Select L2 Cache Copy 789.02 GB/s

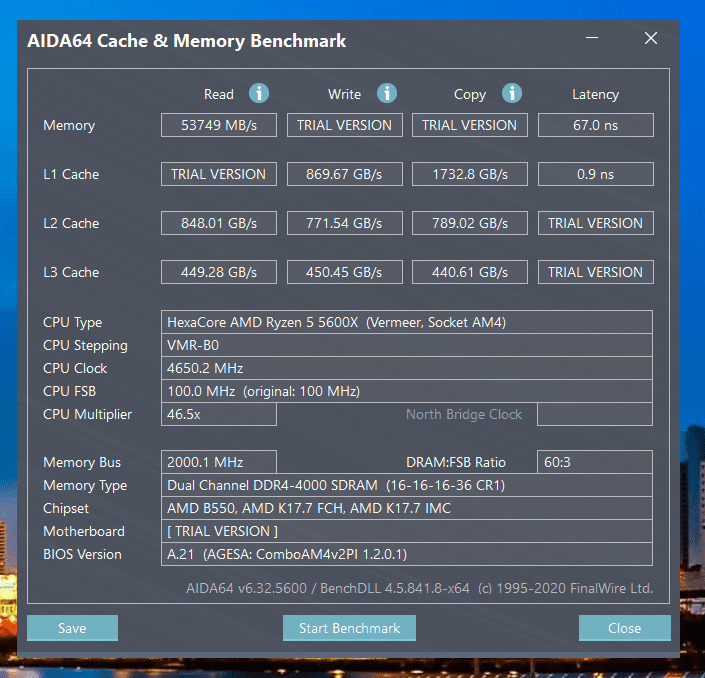pyautogui.click(x=470, y=223)
